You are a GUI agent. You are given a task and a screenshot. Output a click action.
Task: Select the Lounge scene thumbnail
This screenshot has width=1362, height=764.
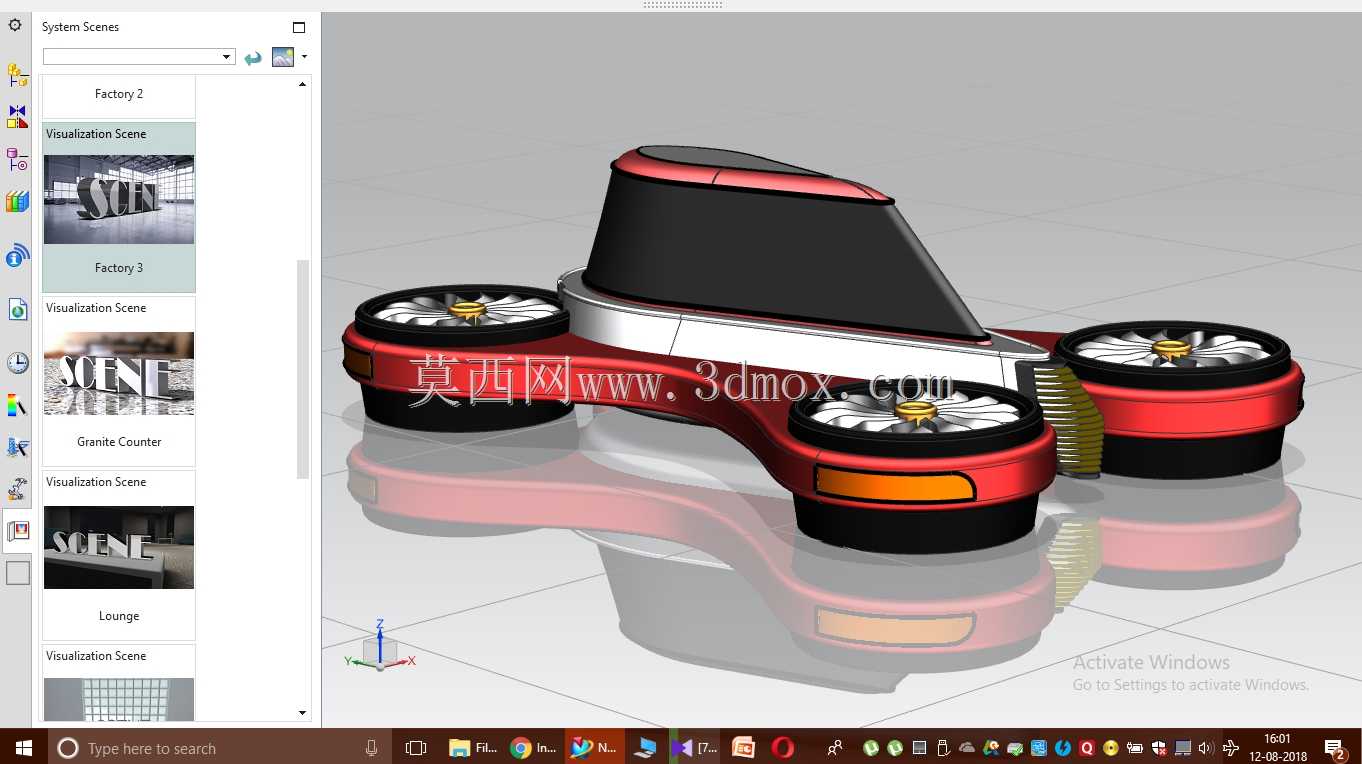(119, 547)
